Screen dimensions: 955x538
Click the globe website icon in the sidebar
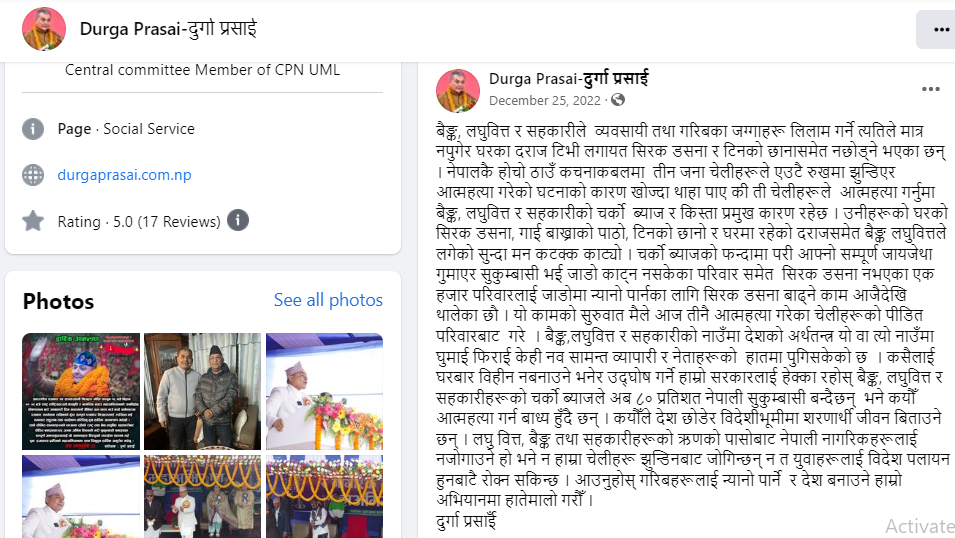tap(33, 175)
